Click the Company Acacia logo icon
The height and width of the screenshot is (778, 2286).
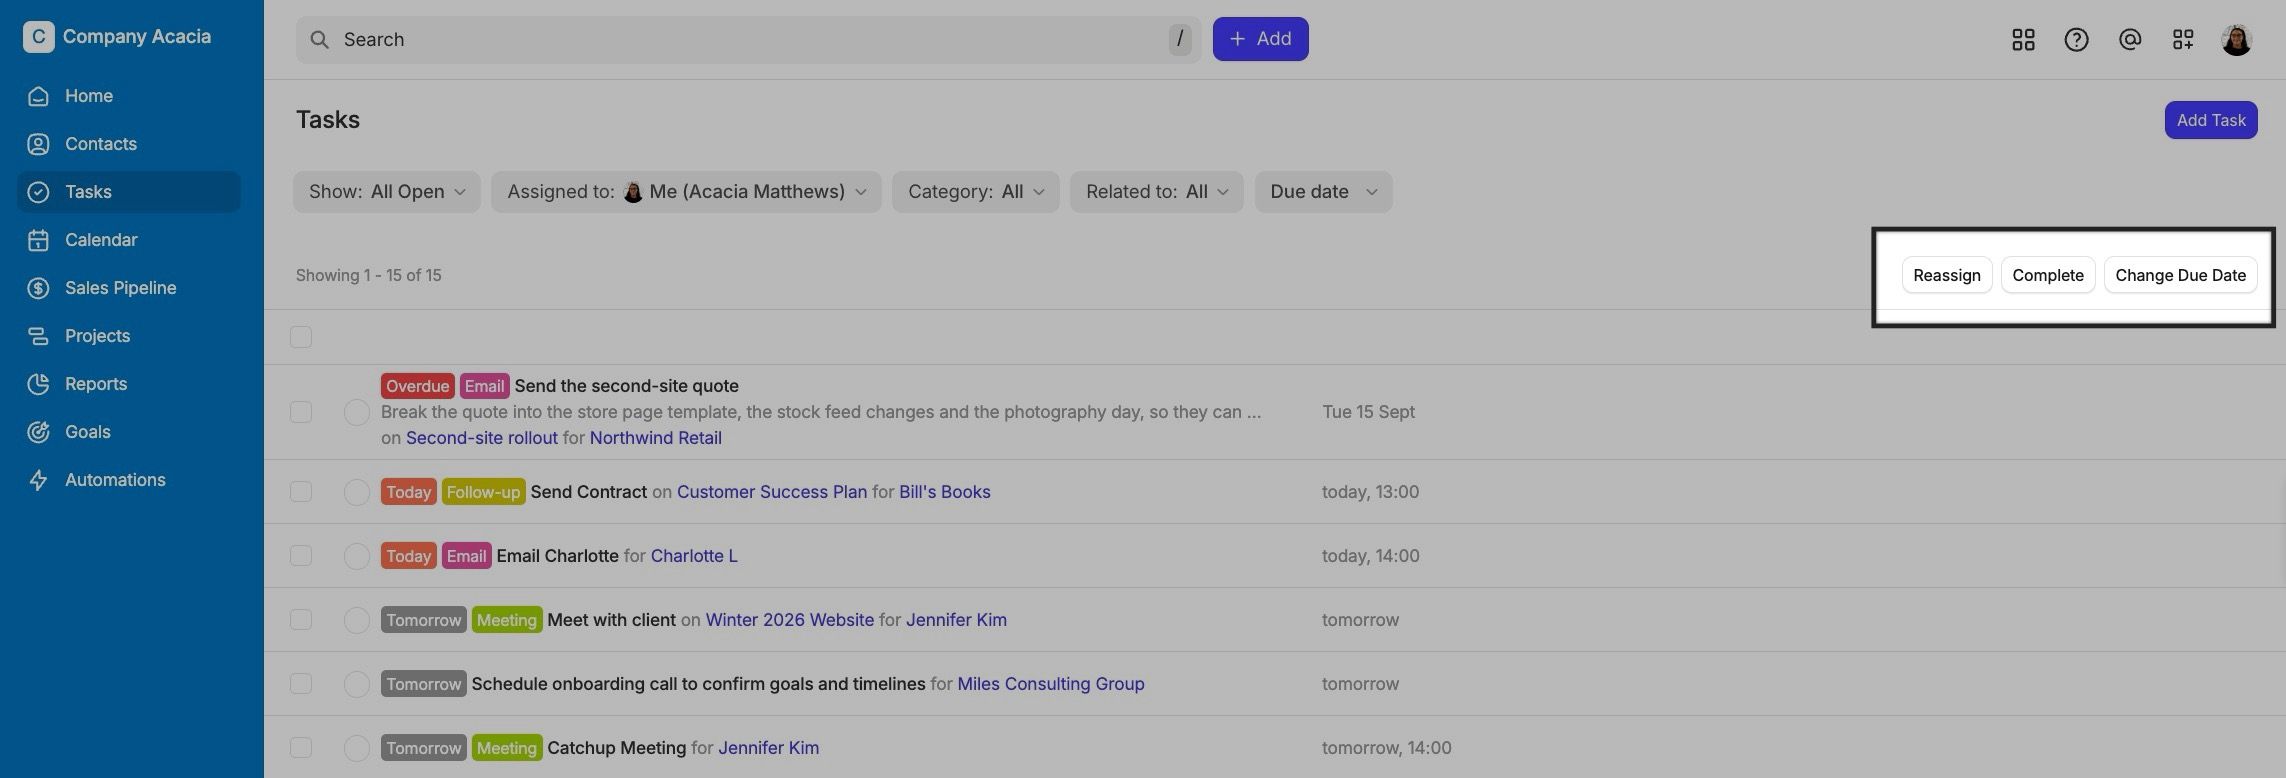tap(38, 37)
